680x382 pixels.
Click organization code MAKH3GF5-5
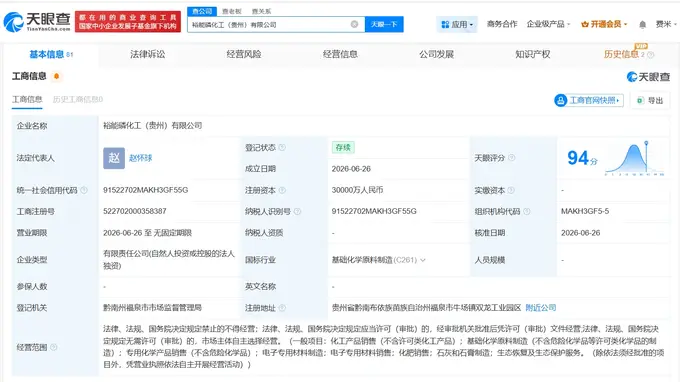pyautogui.click(x=585, y=211)
